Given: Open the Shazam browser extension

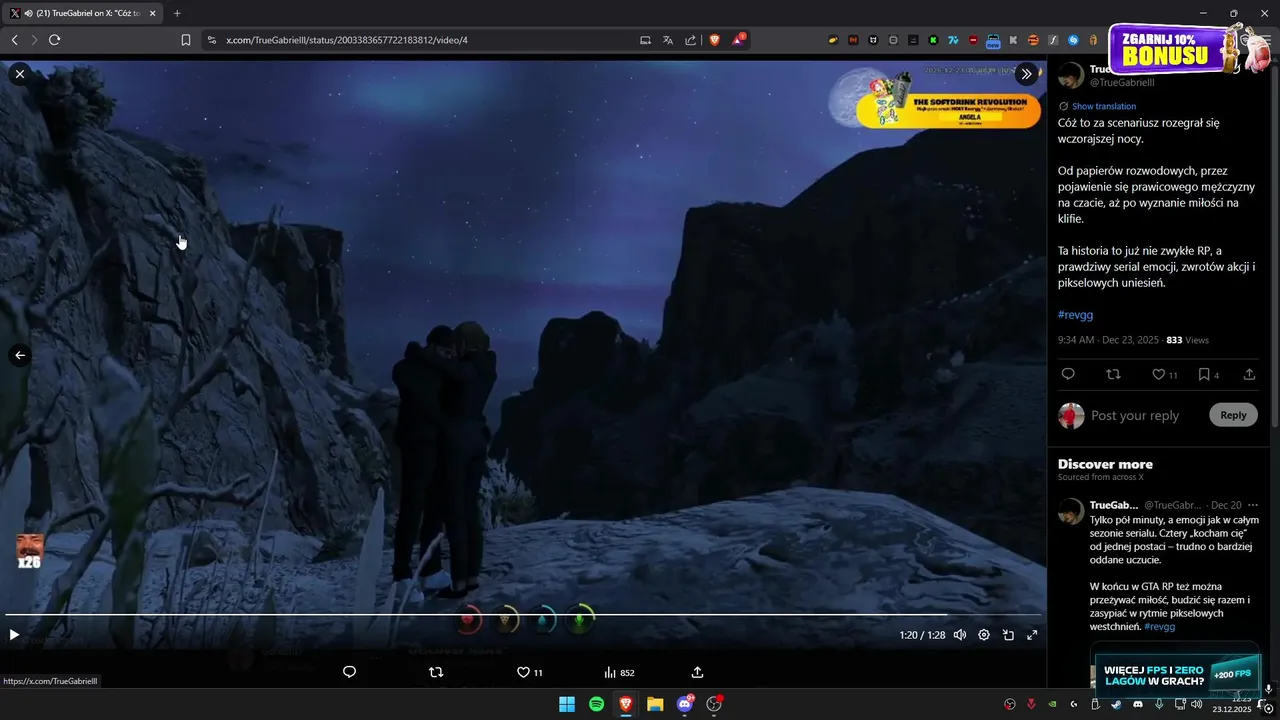Looking at the screenshot, I should coord(1073,40).
